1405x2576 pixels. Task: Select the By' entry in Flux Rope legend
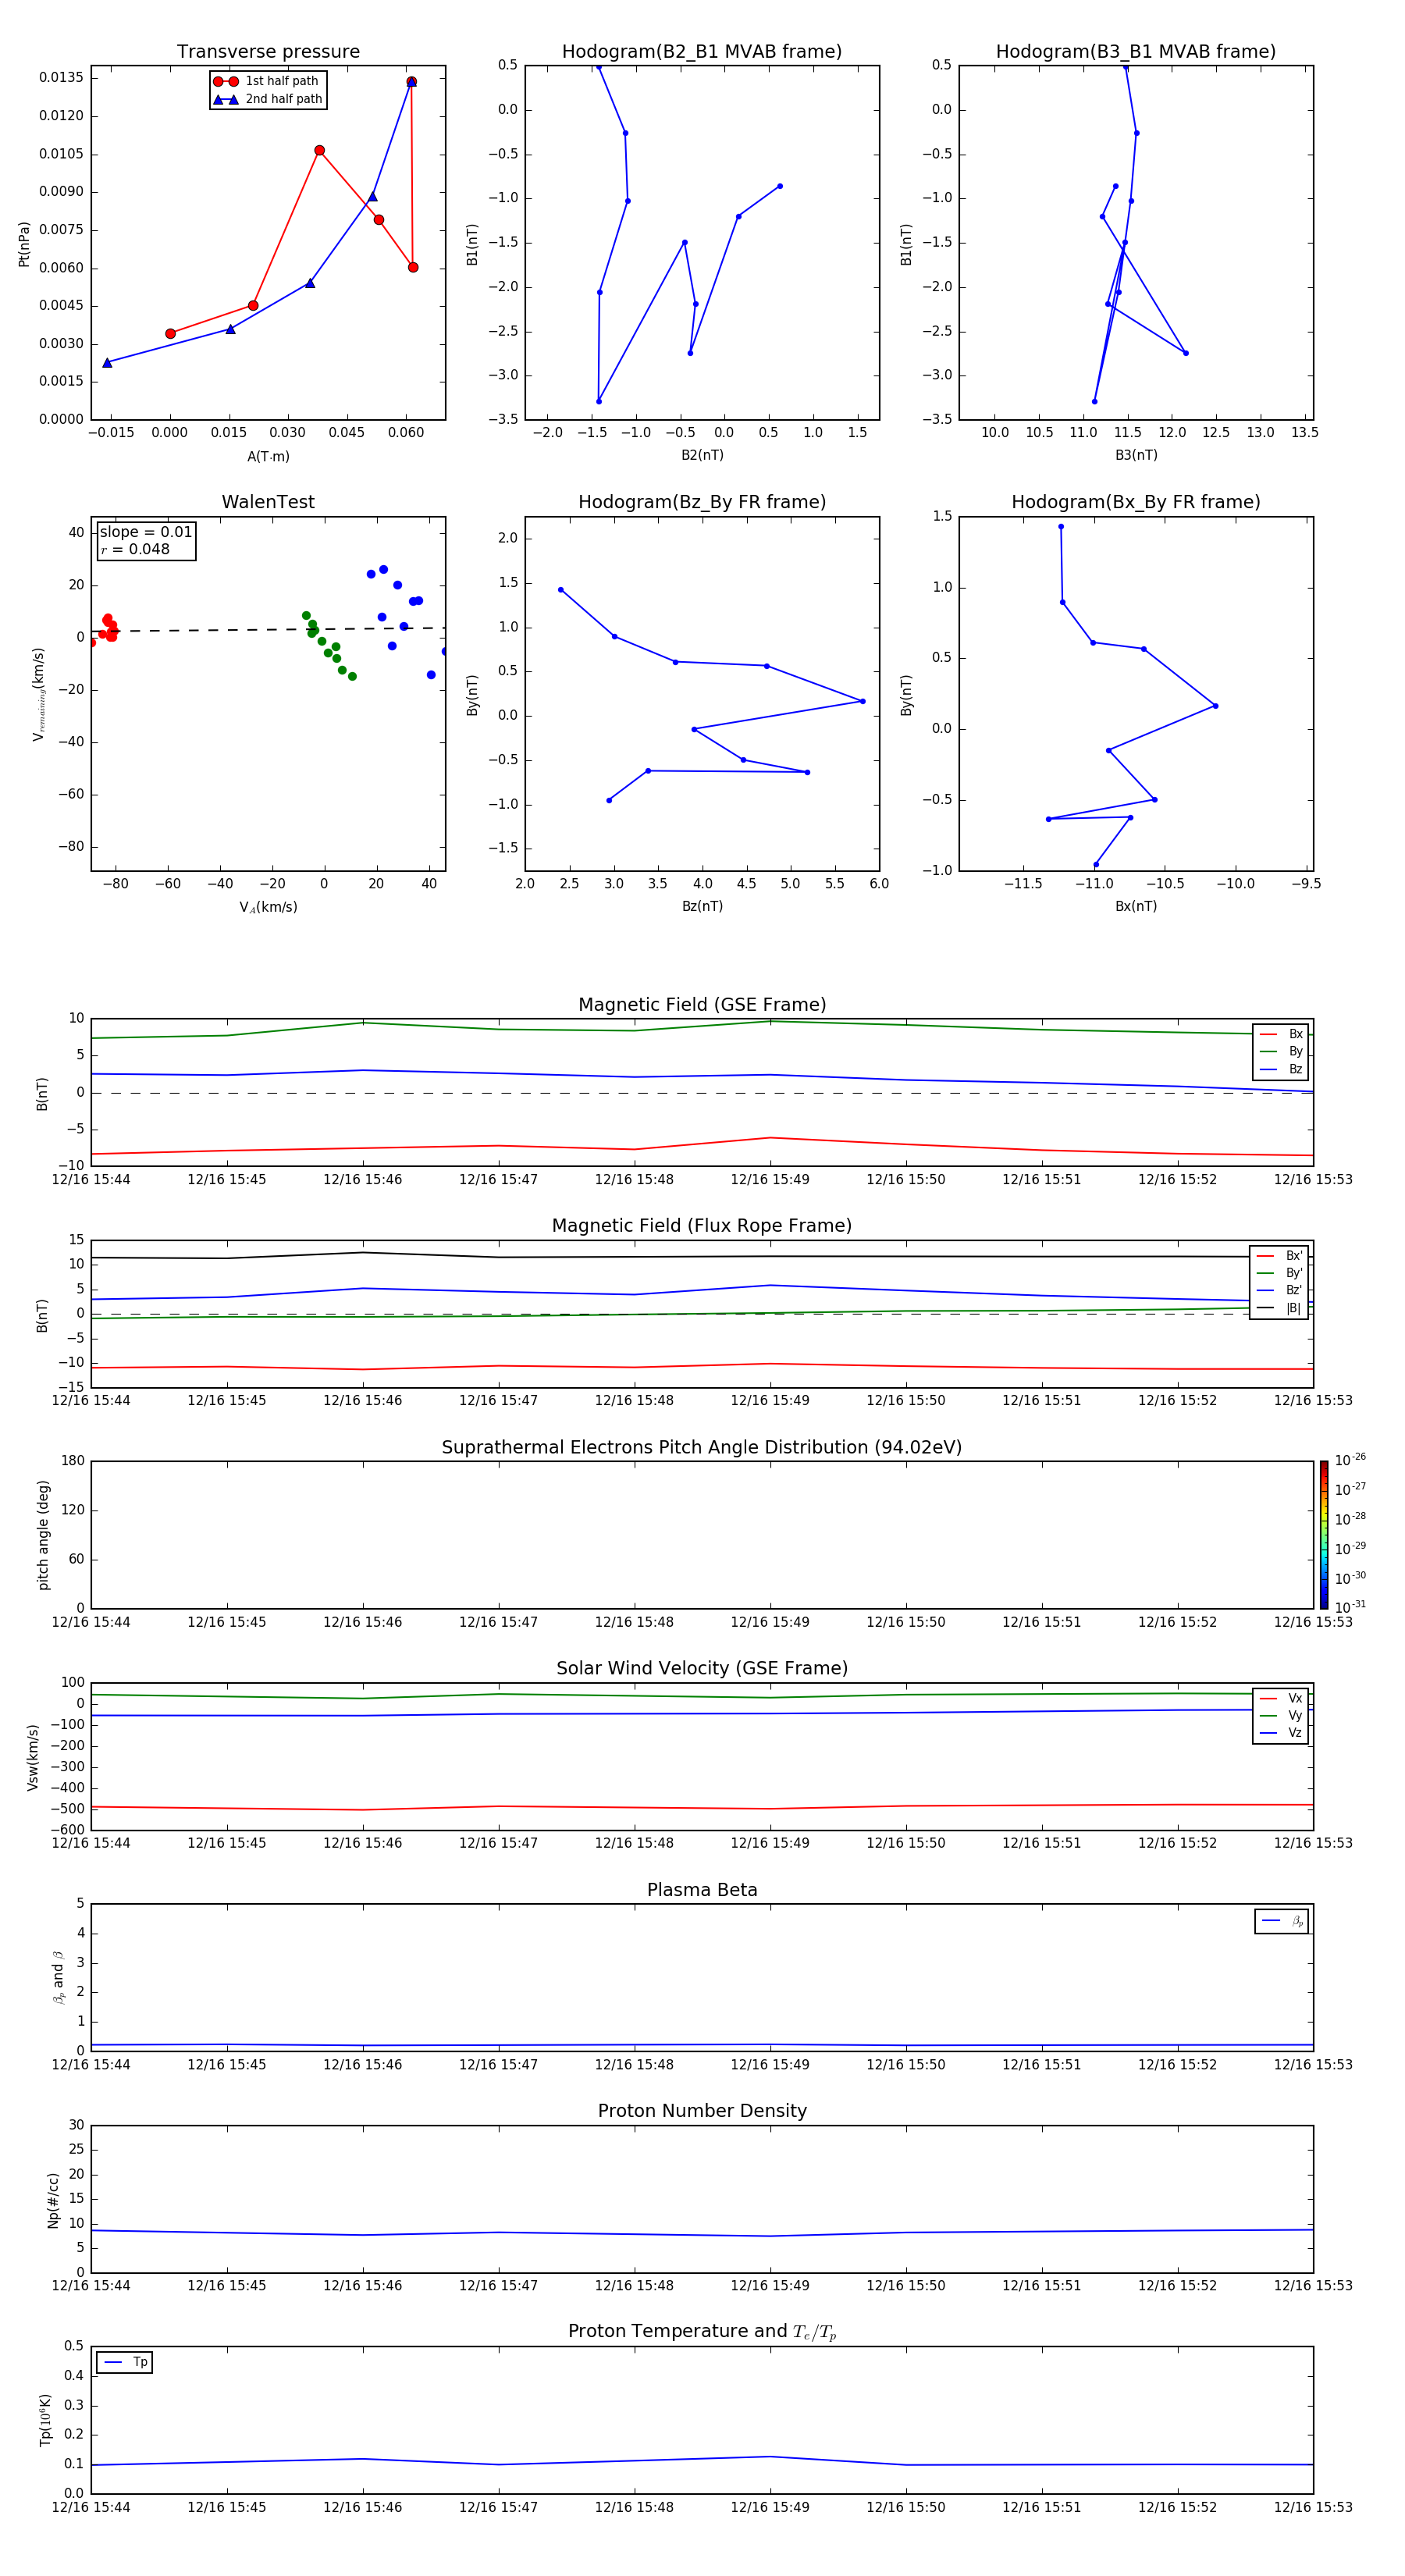(1280, 1274)
